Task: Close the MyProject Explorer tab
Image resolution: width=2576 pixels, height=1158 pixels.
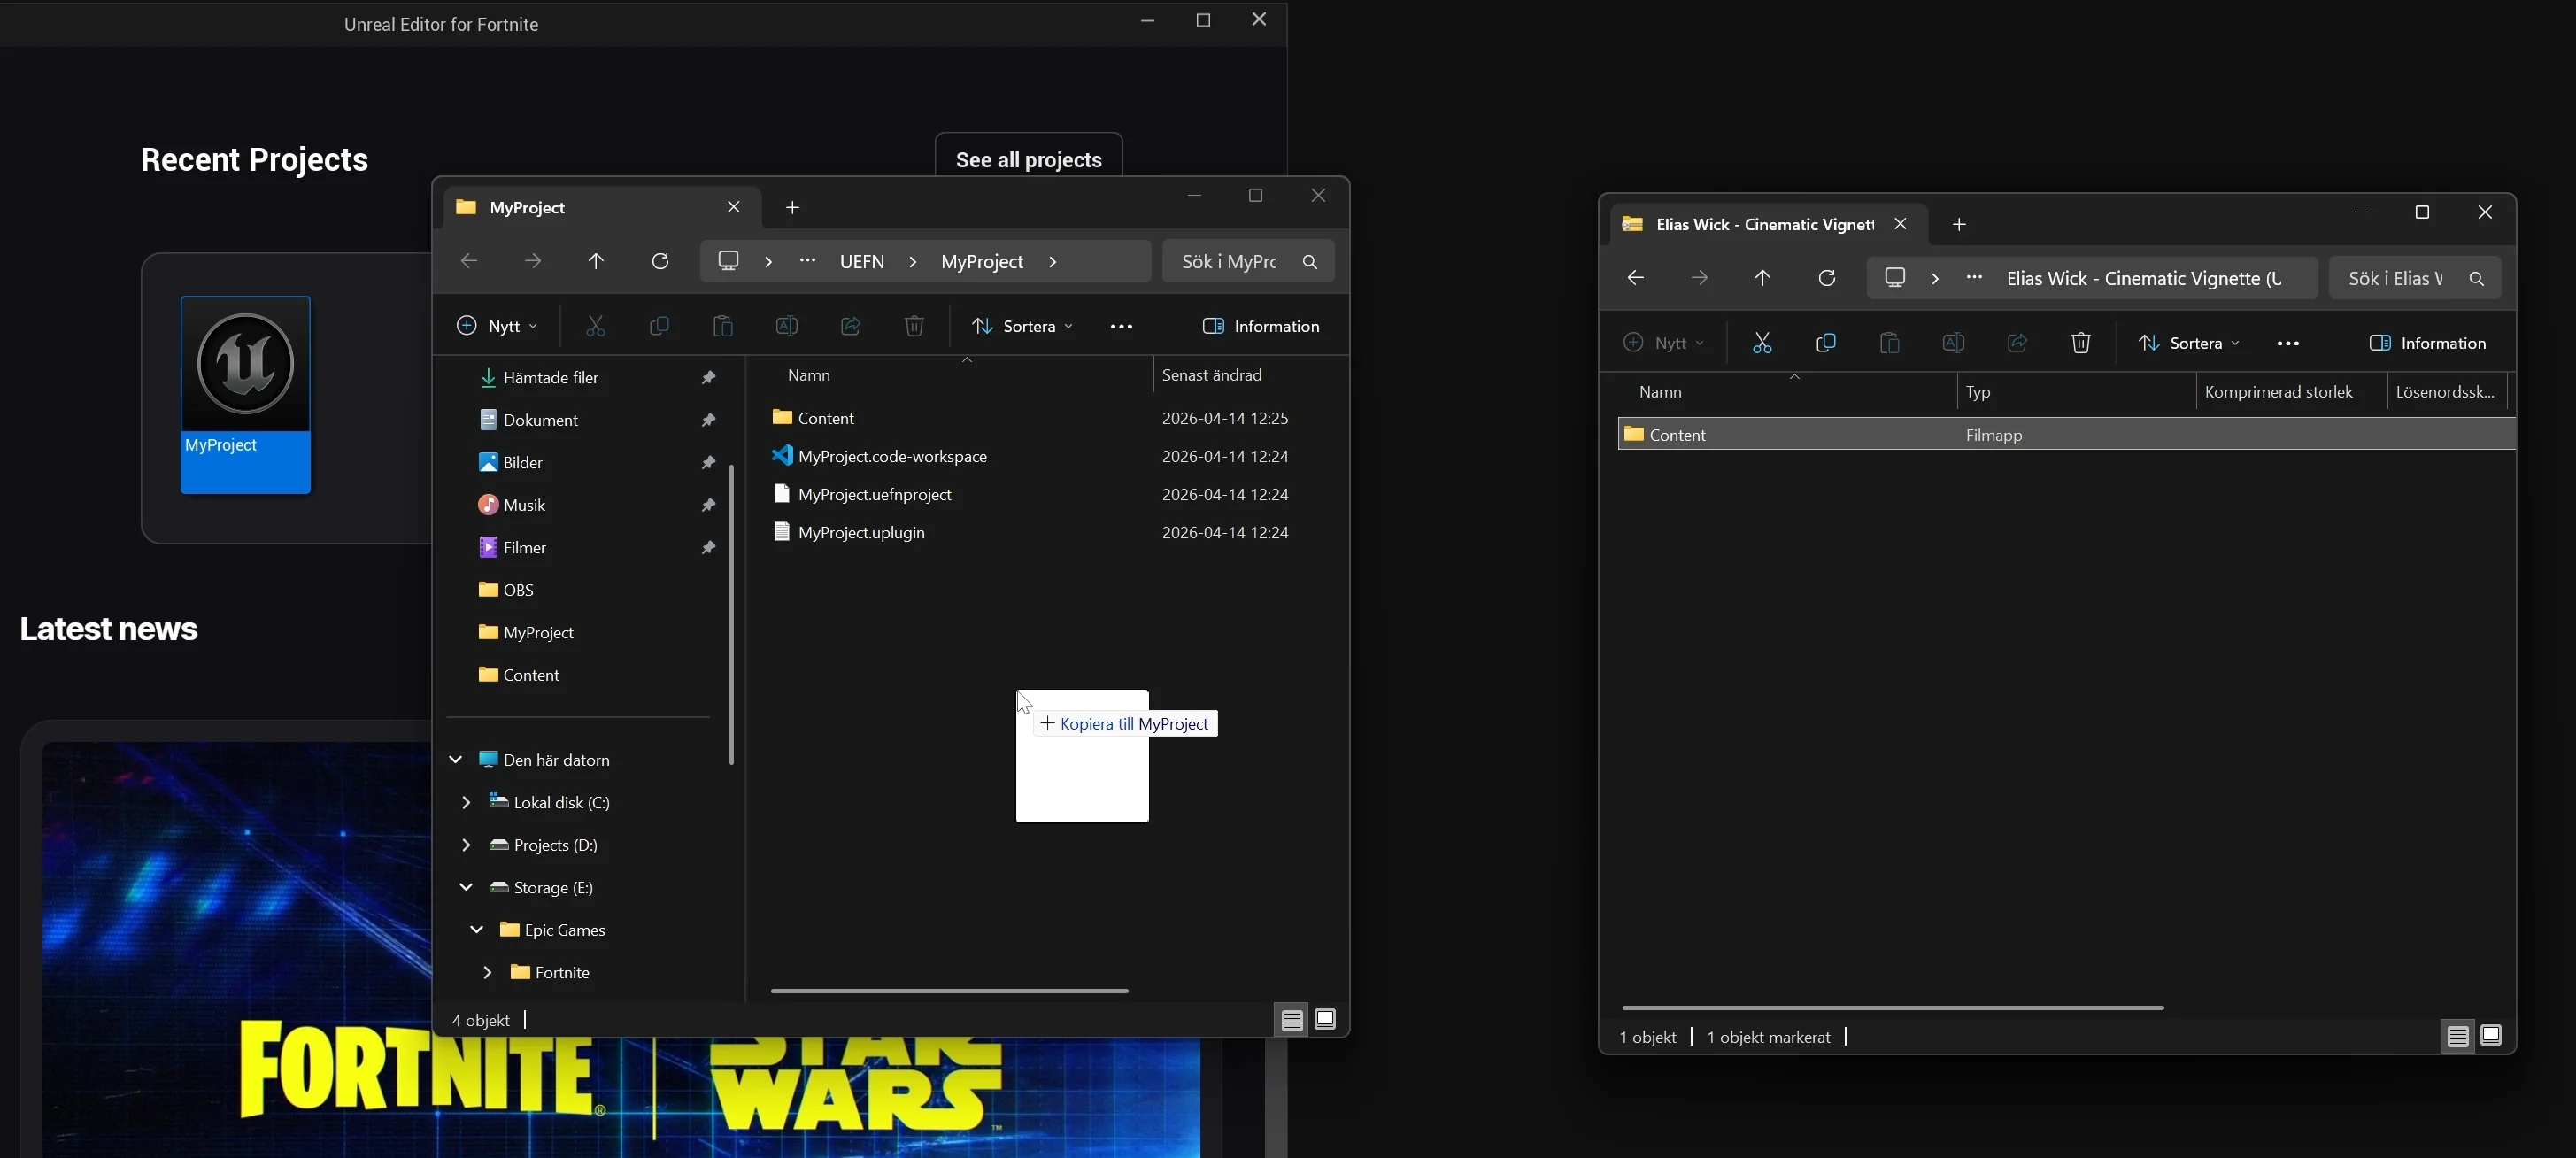Action: coord(734,207)
